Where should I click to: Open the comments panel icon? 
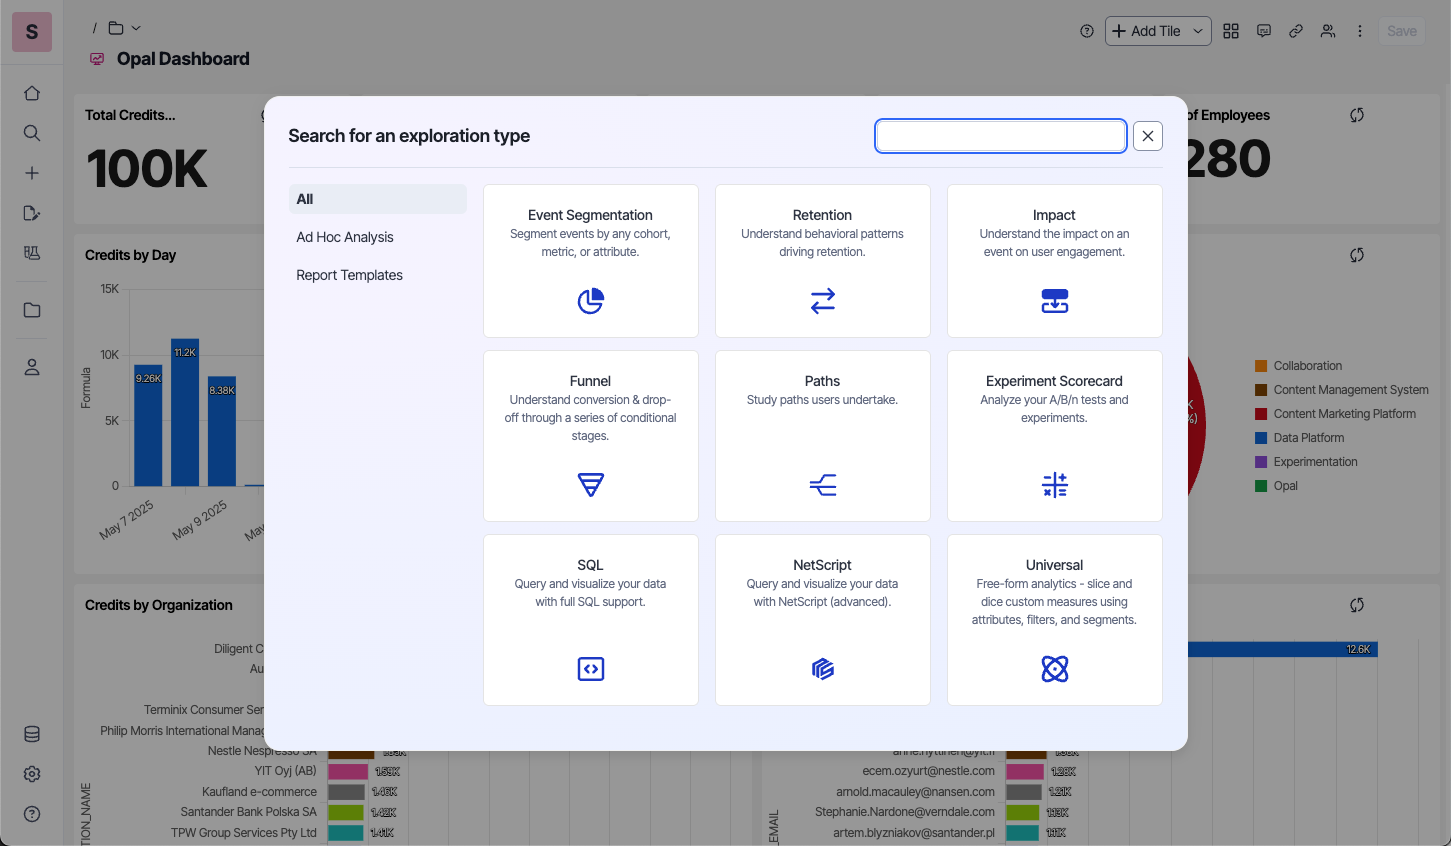point(1264,31)
